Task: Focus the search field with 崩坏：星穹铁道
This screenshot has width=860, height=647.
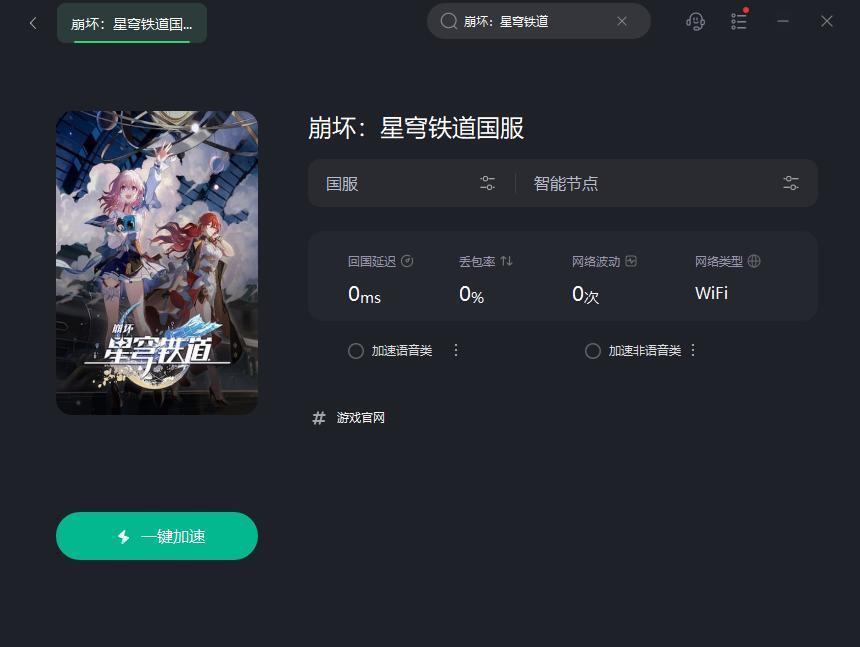Action: point(538,21)
